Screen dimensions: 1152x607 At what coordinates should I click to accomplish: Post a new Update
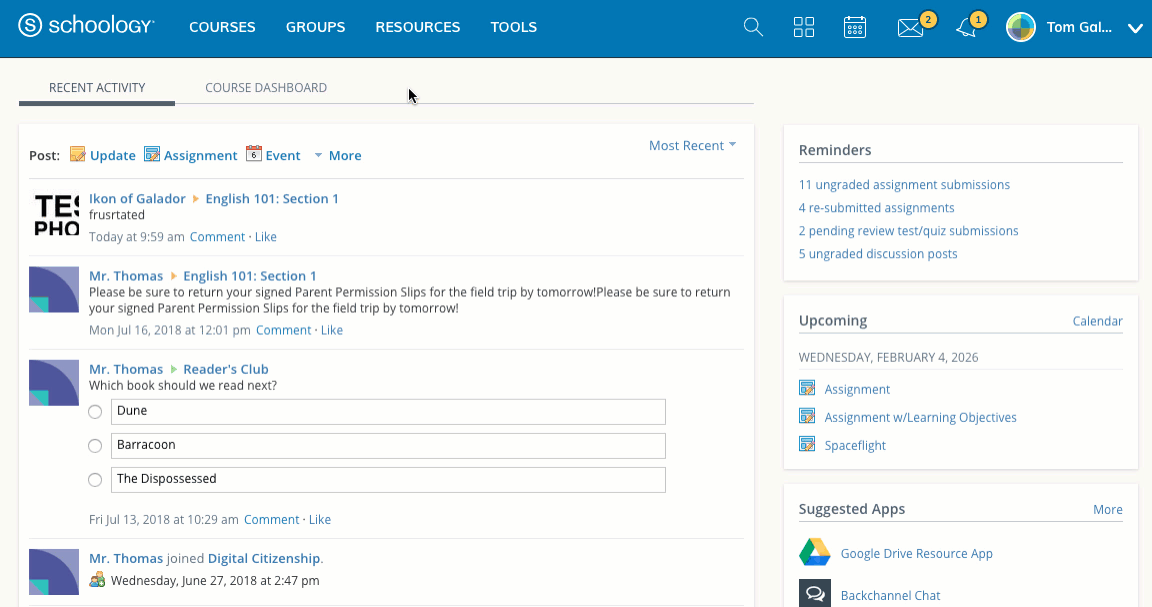coord(103,155)
